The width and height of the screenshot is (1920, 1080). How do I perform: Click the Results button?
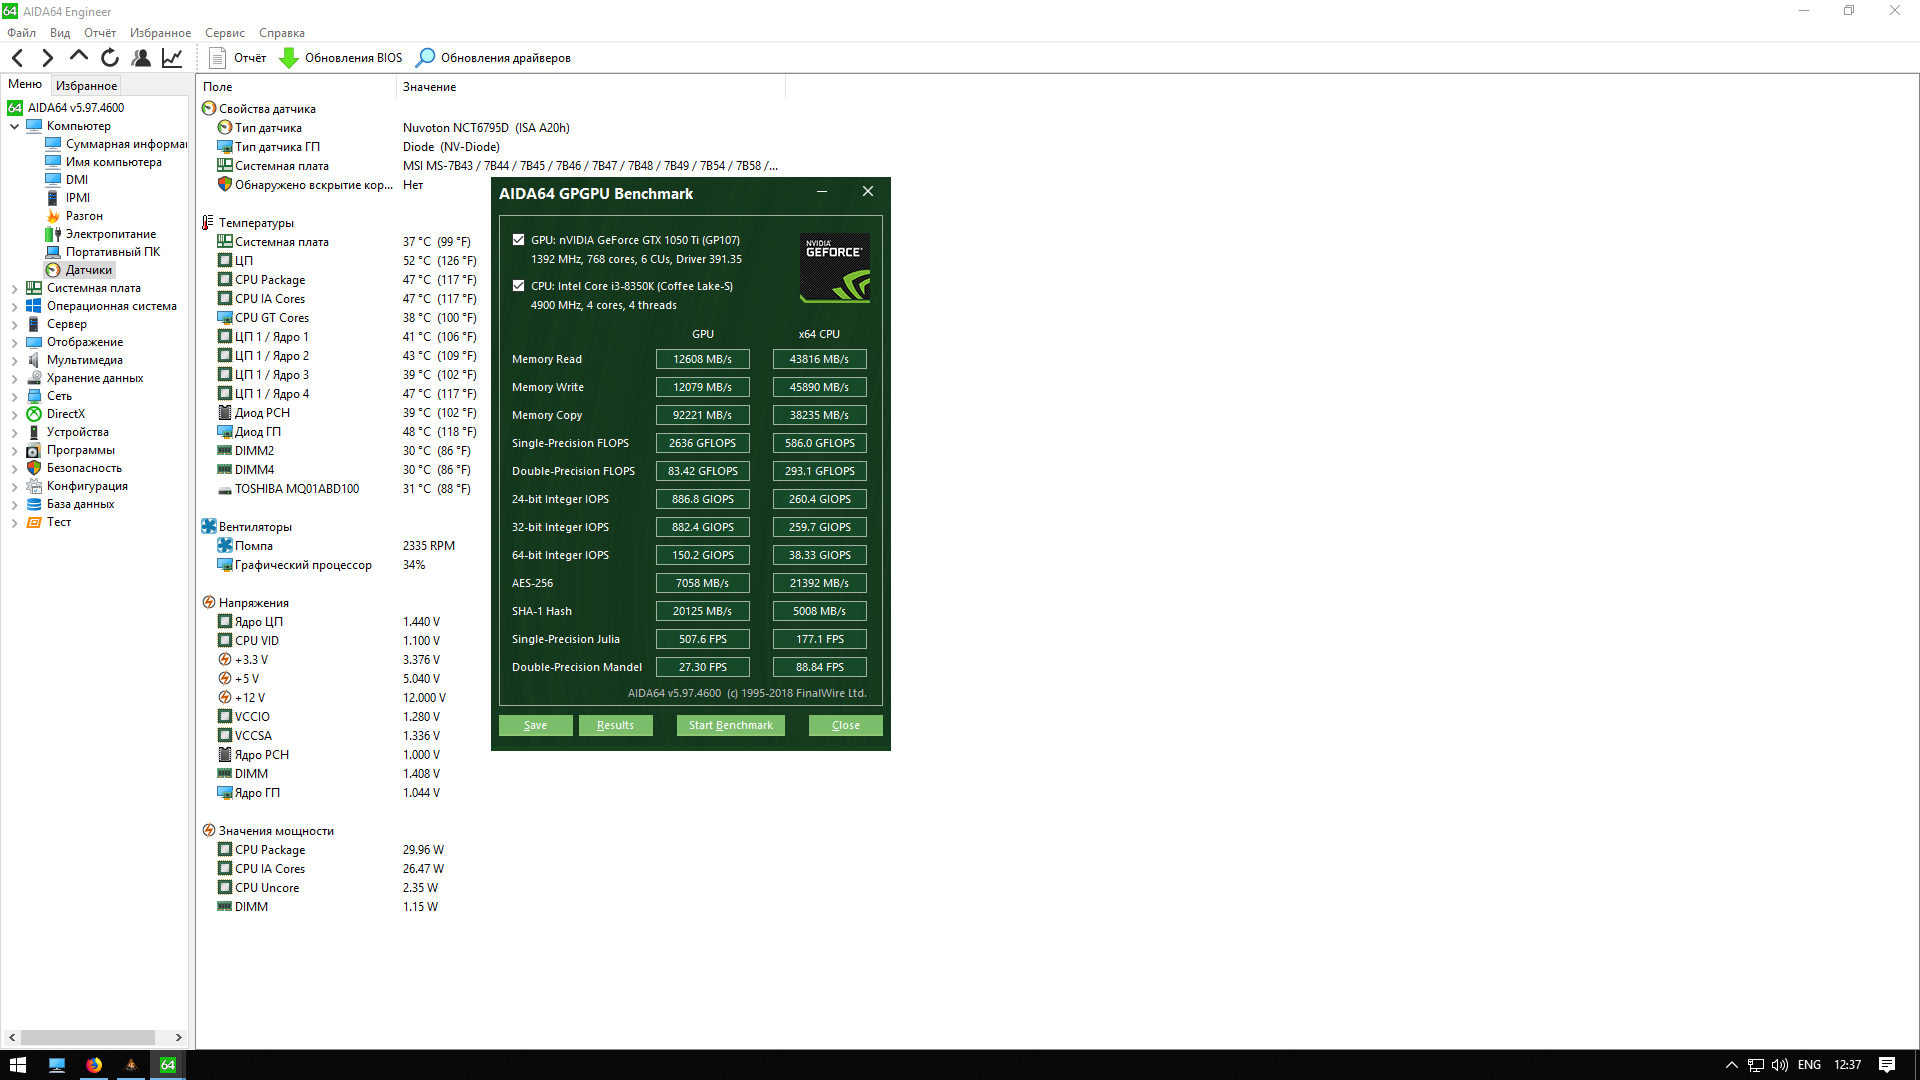pos(615,726)
